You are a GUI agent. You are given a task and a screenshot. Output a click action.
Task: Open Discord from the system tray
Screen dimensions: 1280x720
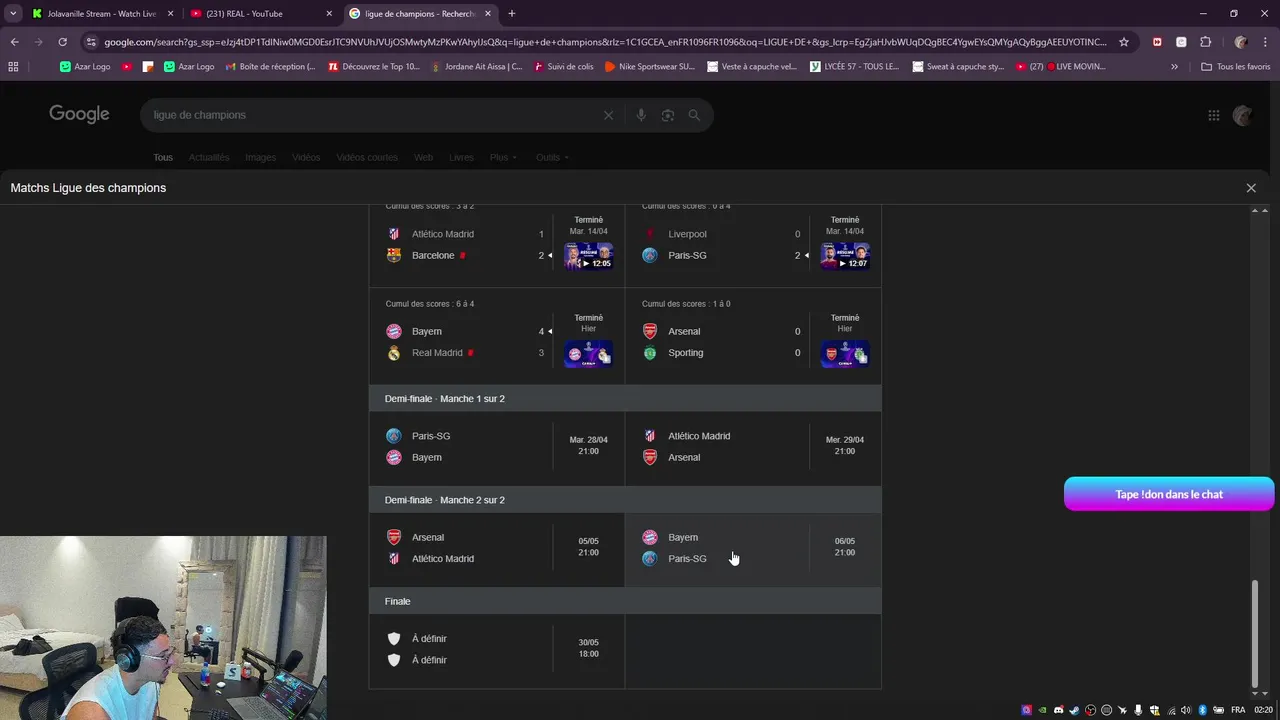(x=1059, y=710)
